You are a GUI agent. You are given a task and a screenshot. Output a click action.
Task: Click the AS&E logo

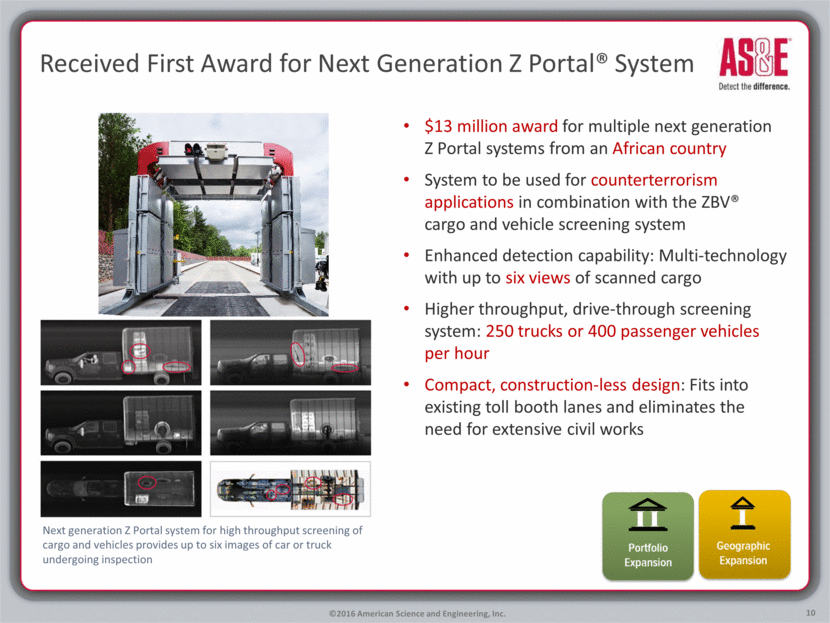[x=753, y=62]
